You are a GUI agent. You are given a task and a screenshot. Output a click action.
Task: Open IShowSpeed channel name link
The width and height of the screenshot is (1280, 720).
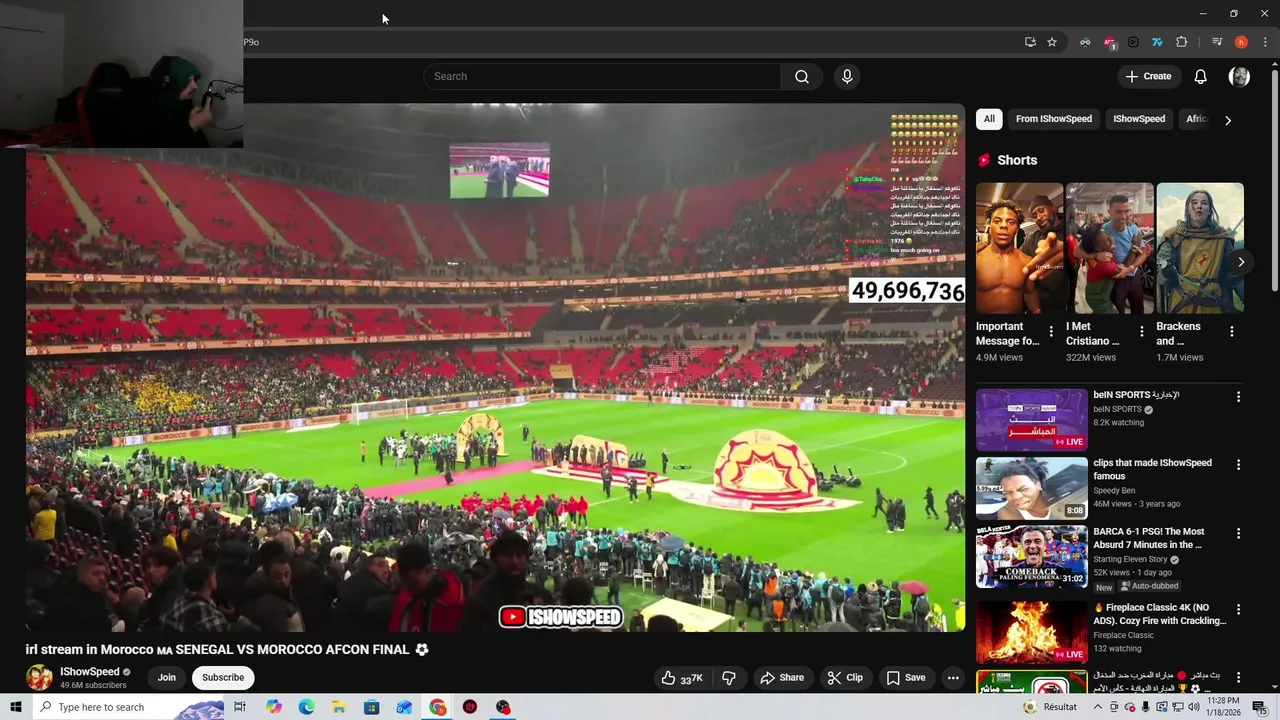coord(89,672)
